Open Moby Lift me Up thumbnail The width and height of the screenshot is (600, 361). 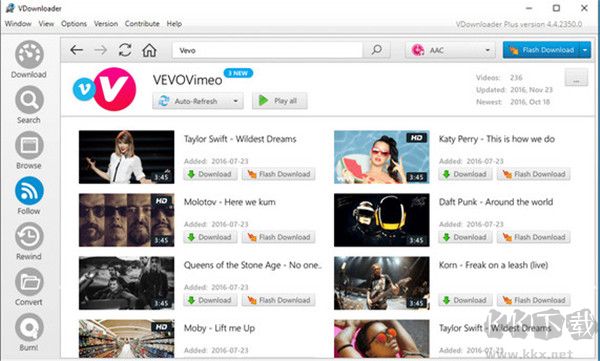(x=127, y=339)
